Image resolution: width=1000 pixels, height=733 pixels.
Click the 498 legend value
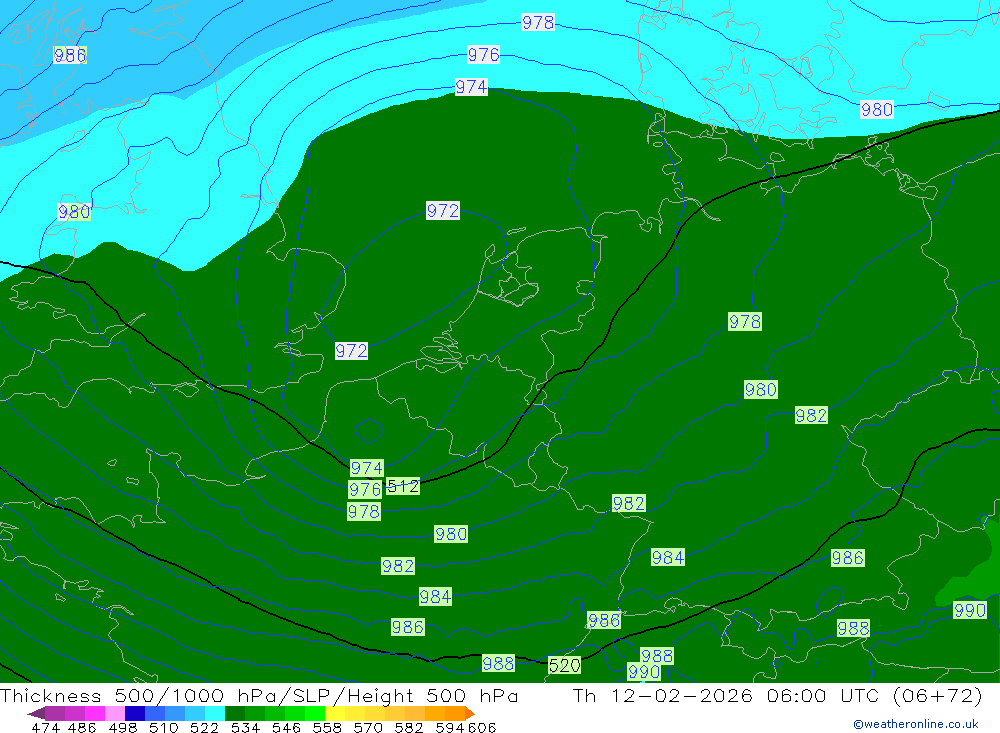click(x=122, y=727)
